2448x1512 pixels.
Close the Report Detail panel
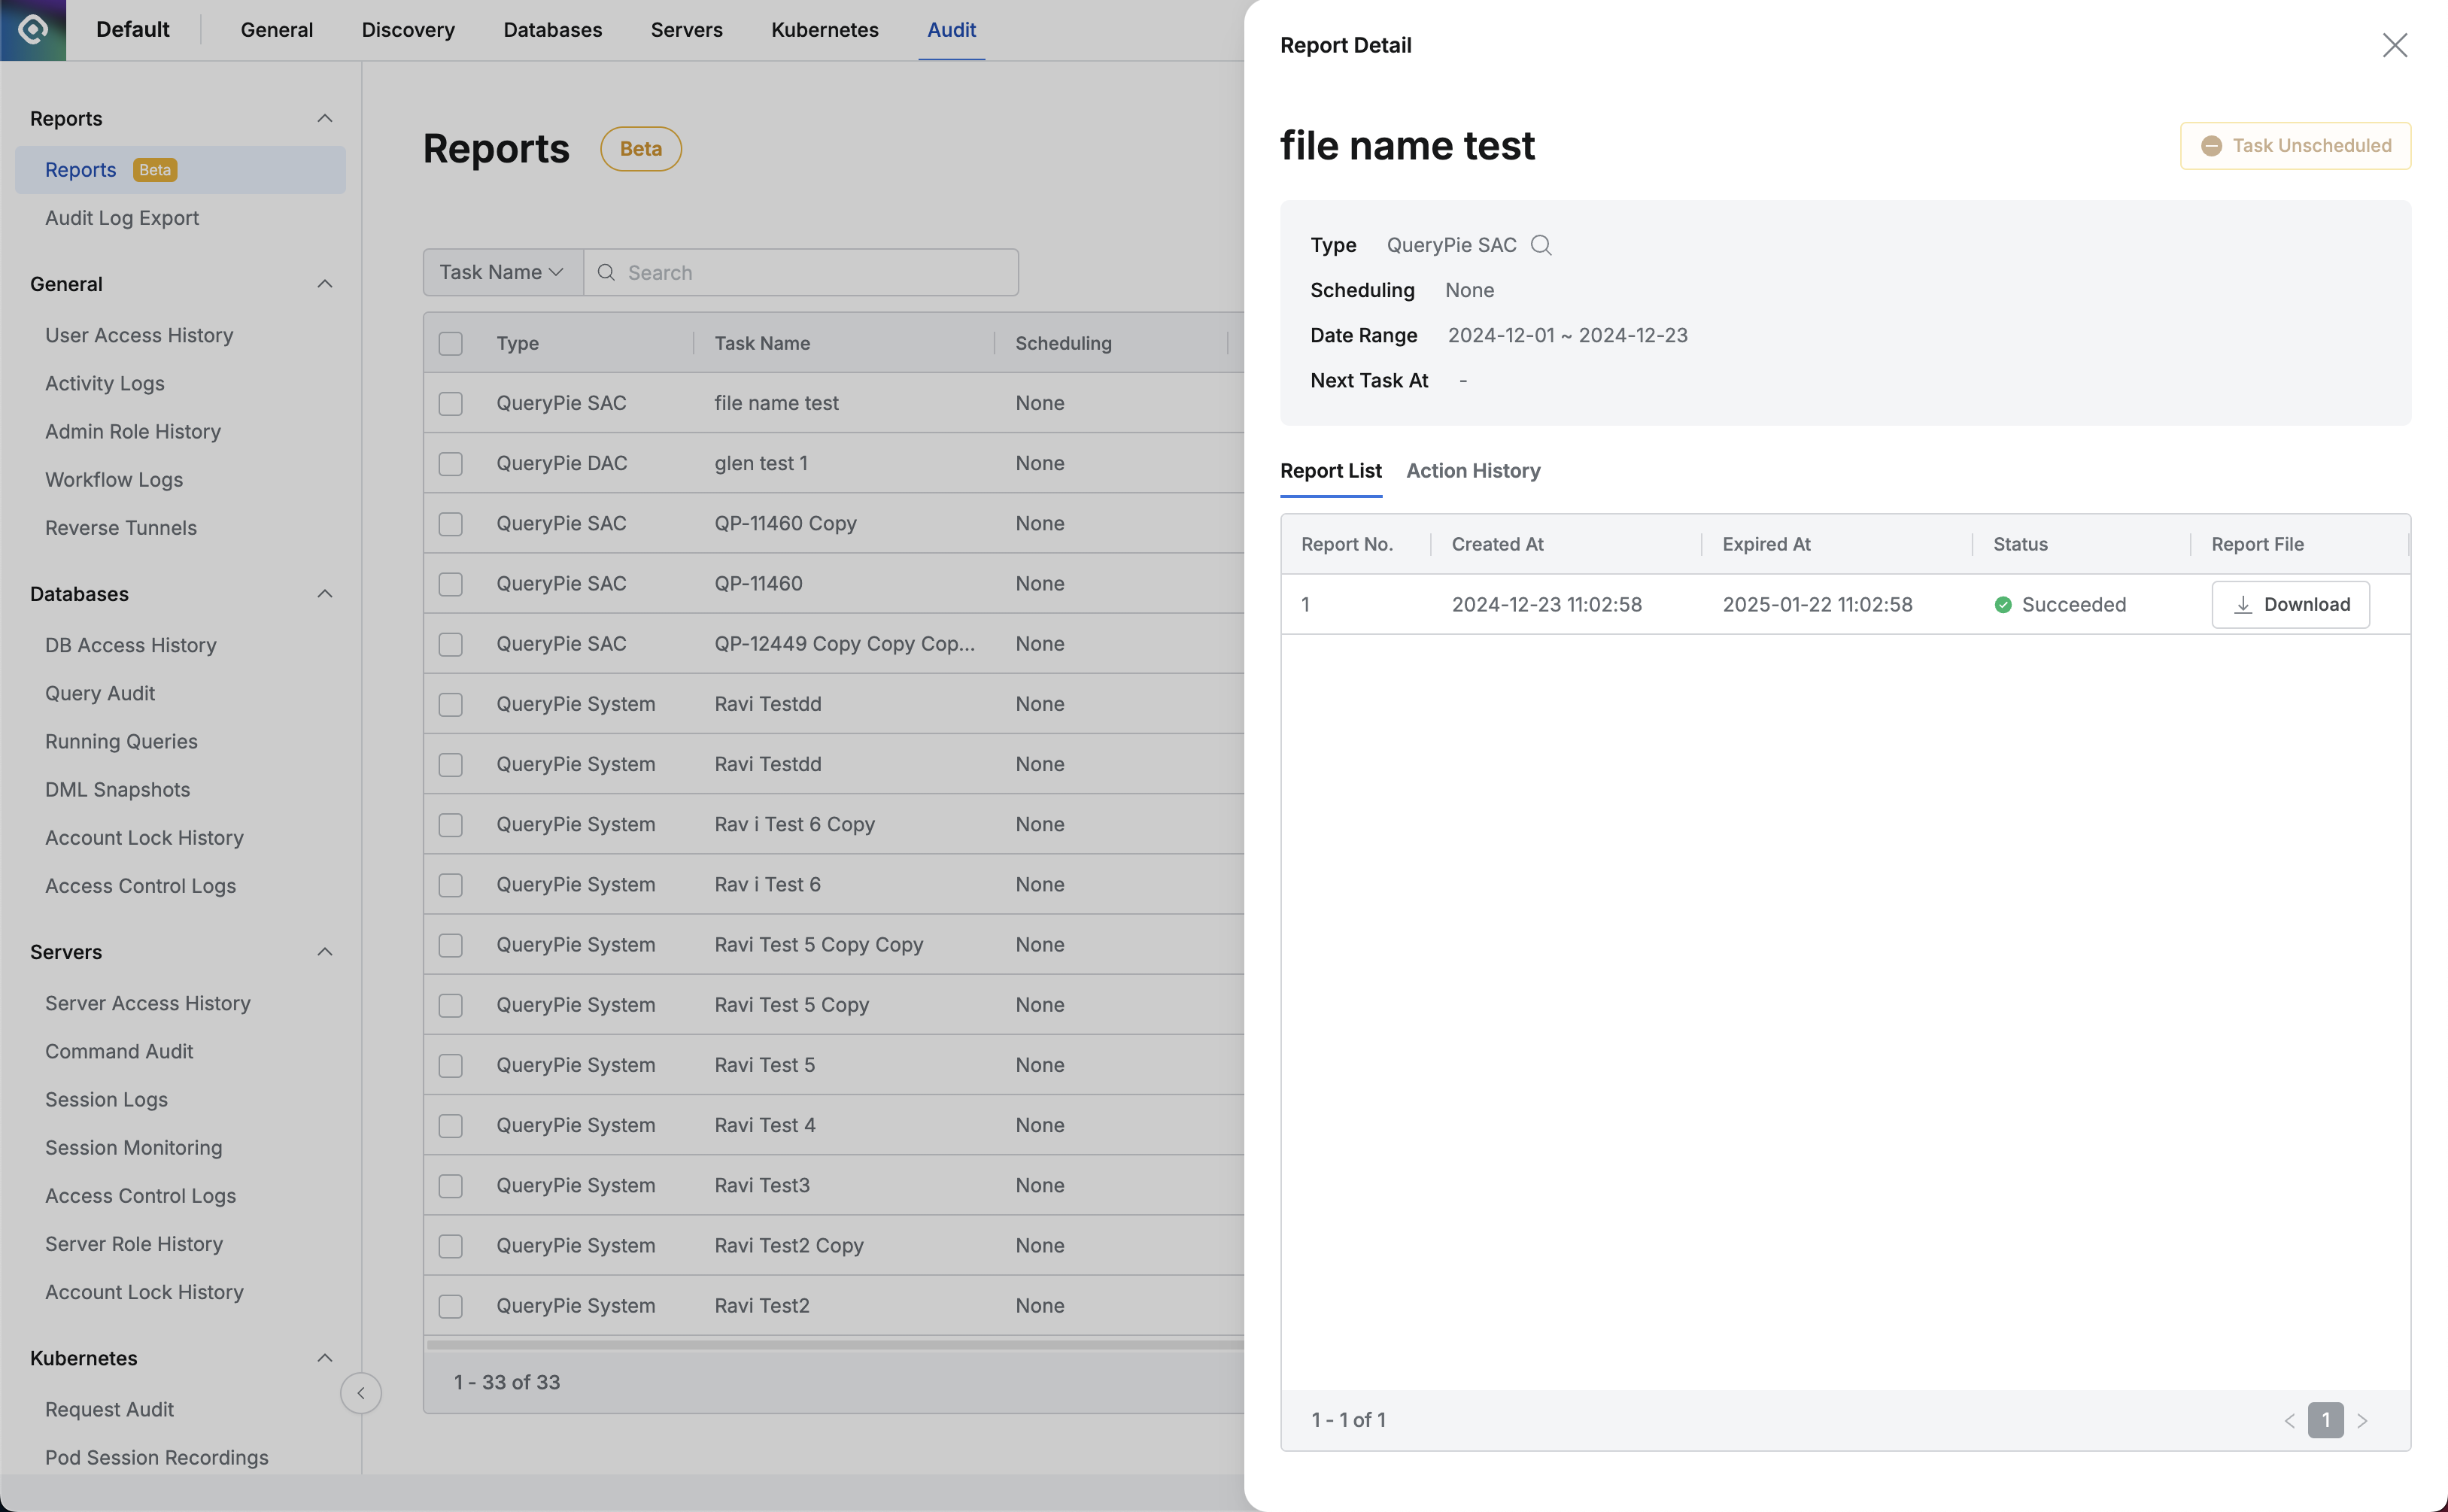[2394, 45]
